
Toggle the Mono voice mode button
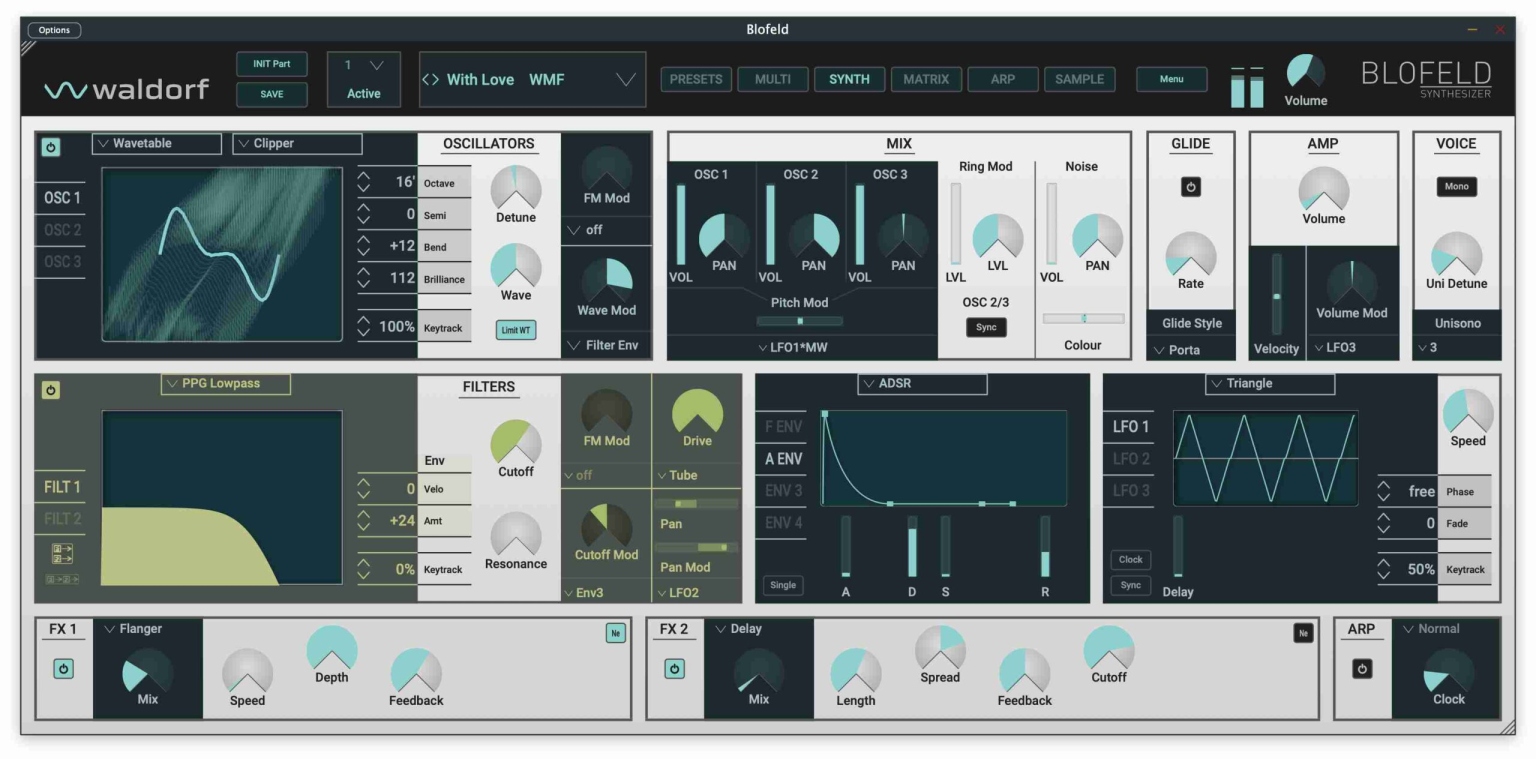click(x=1456, y=187)
